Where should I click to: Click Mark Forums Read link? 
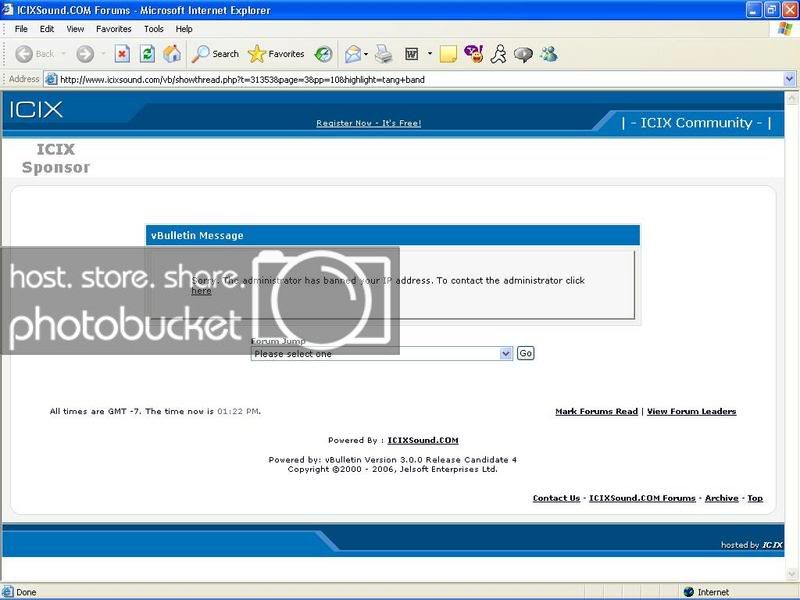pos(596,411)
